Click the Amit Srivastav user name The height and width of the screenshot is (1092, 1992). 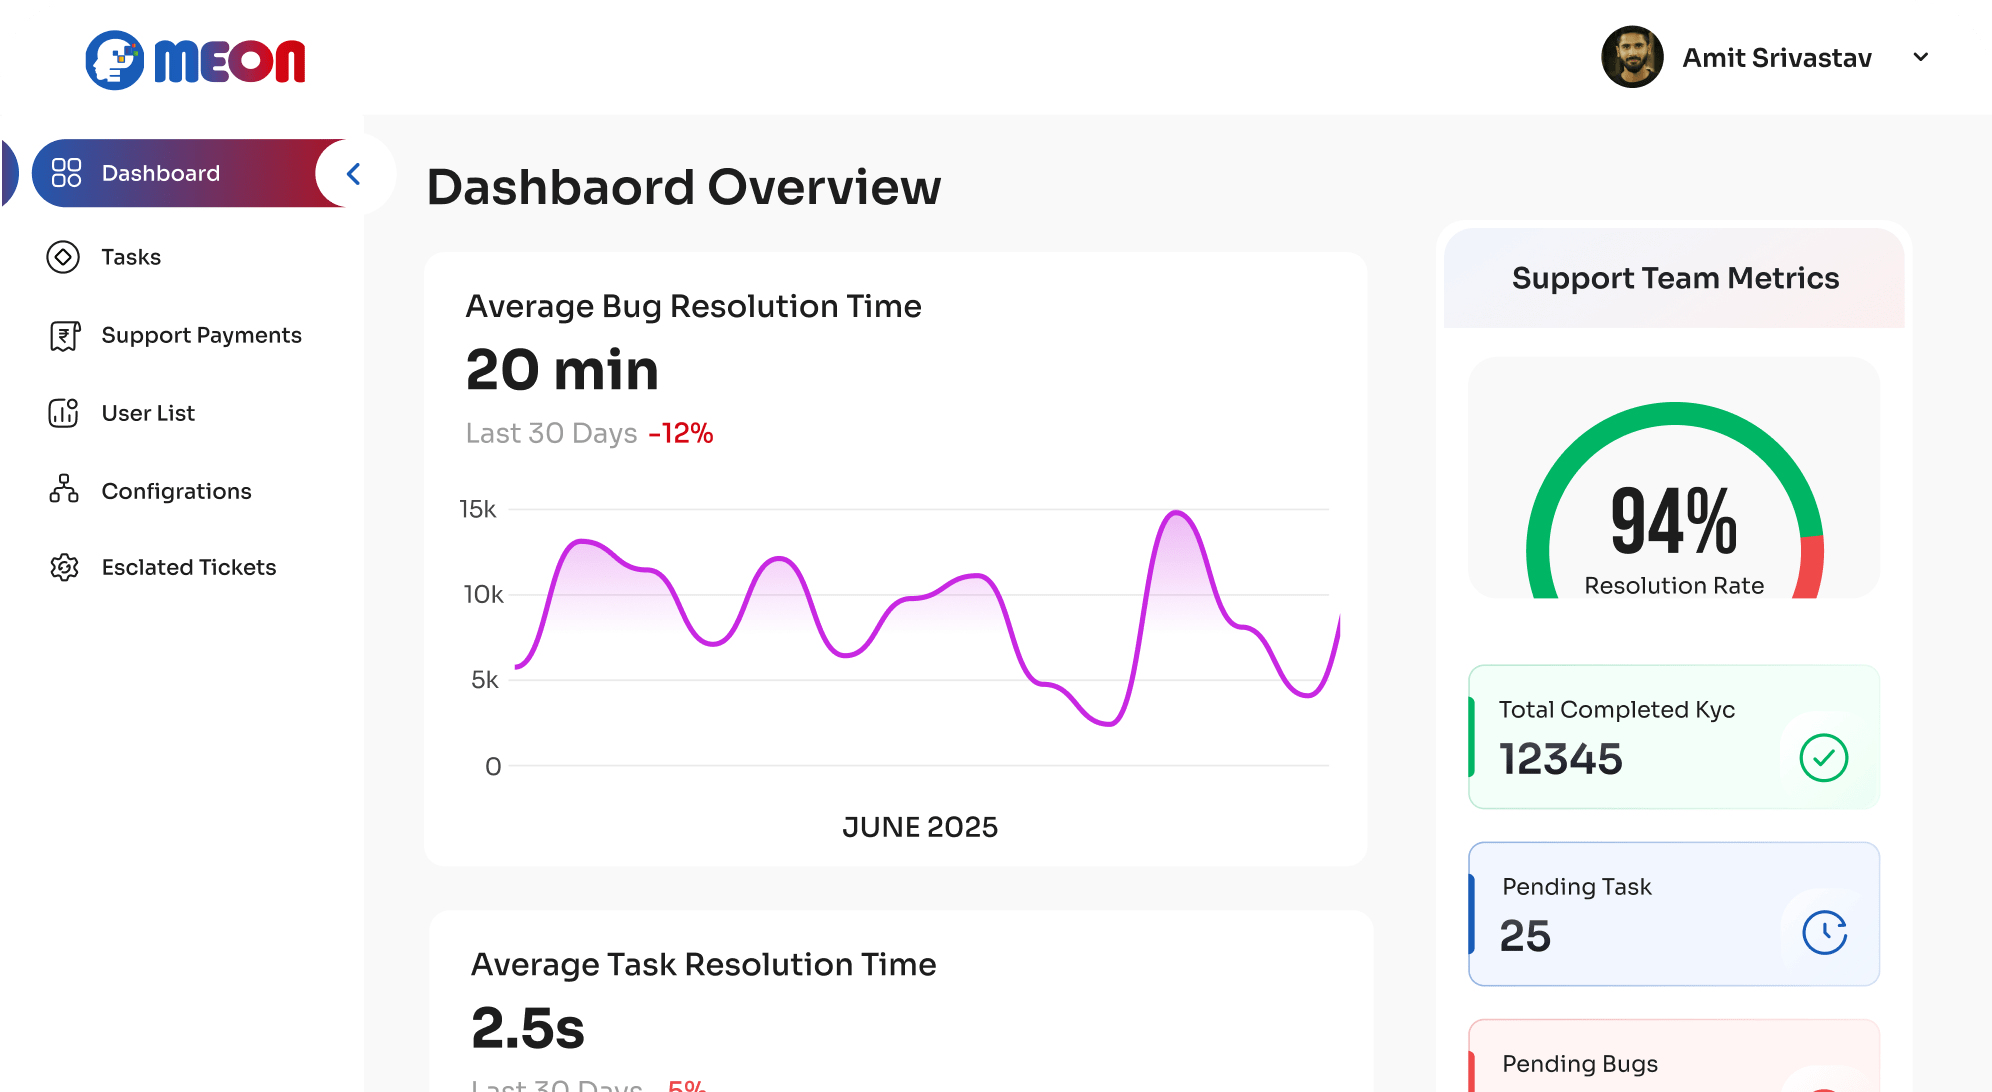(x=1777, y=58)
